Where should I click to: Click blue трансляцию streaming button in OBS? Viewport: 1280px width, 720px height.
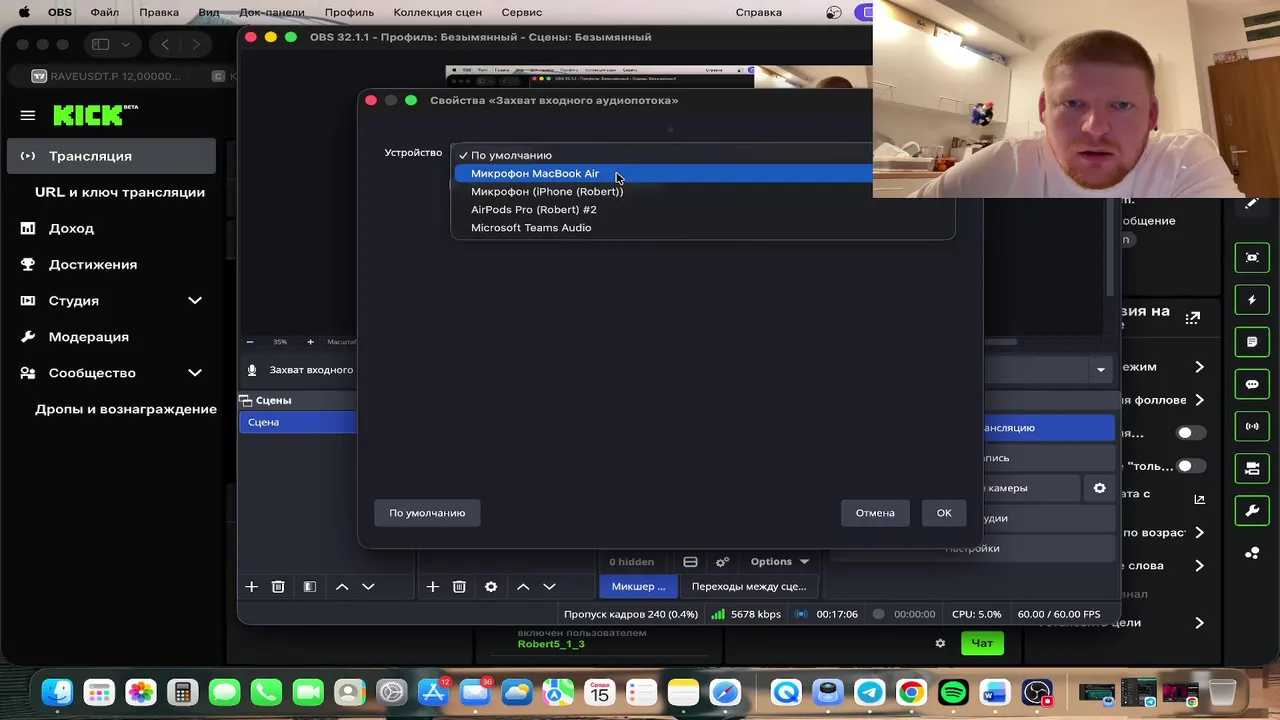pyautogui.click(x=1049, y=428)
